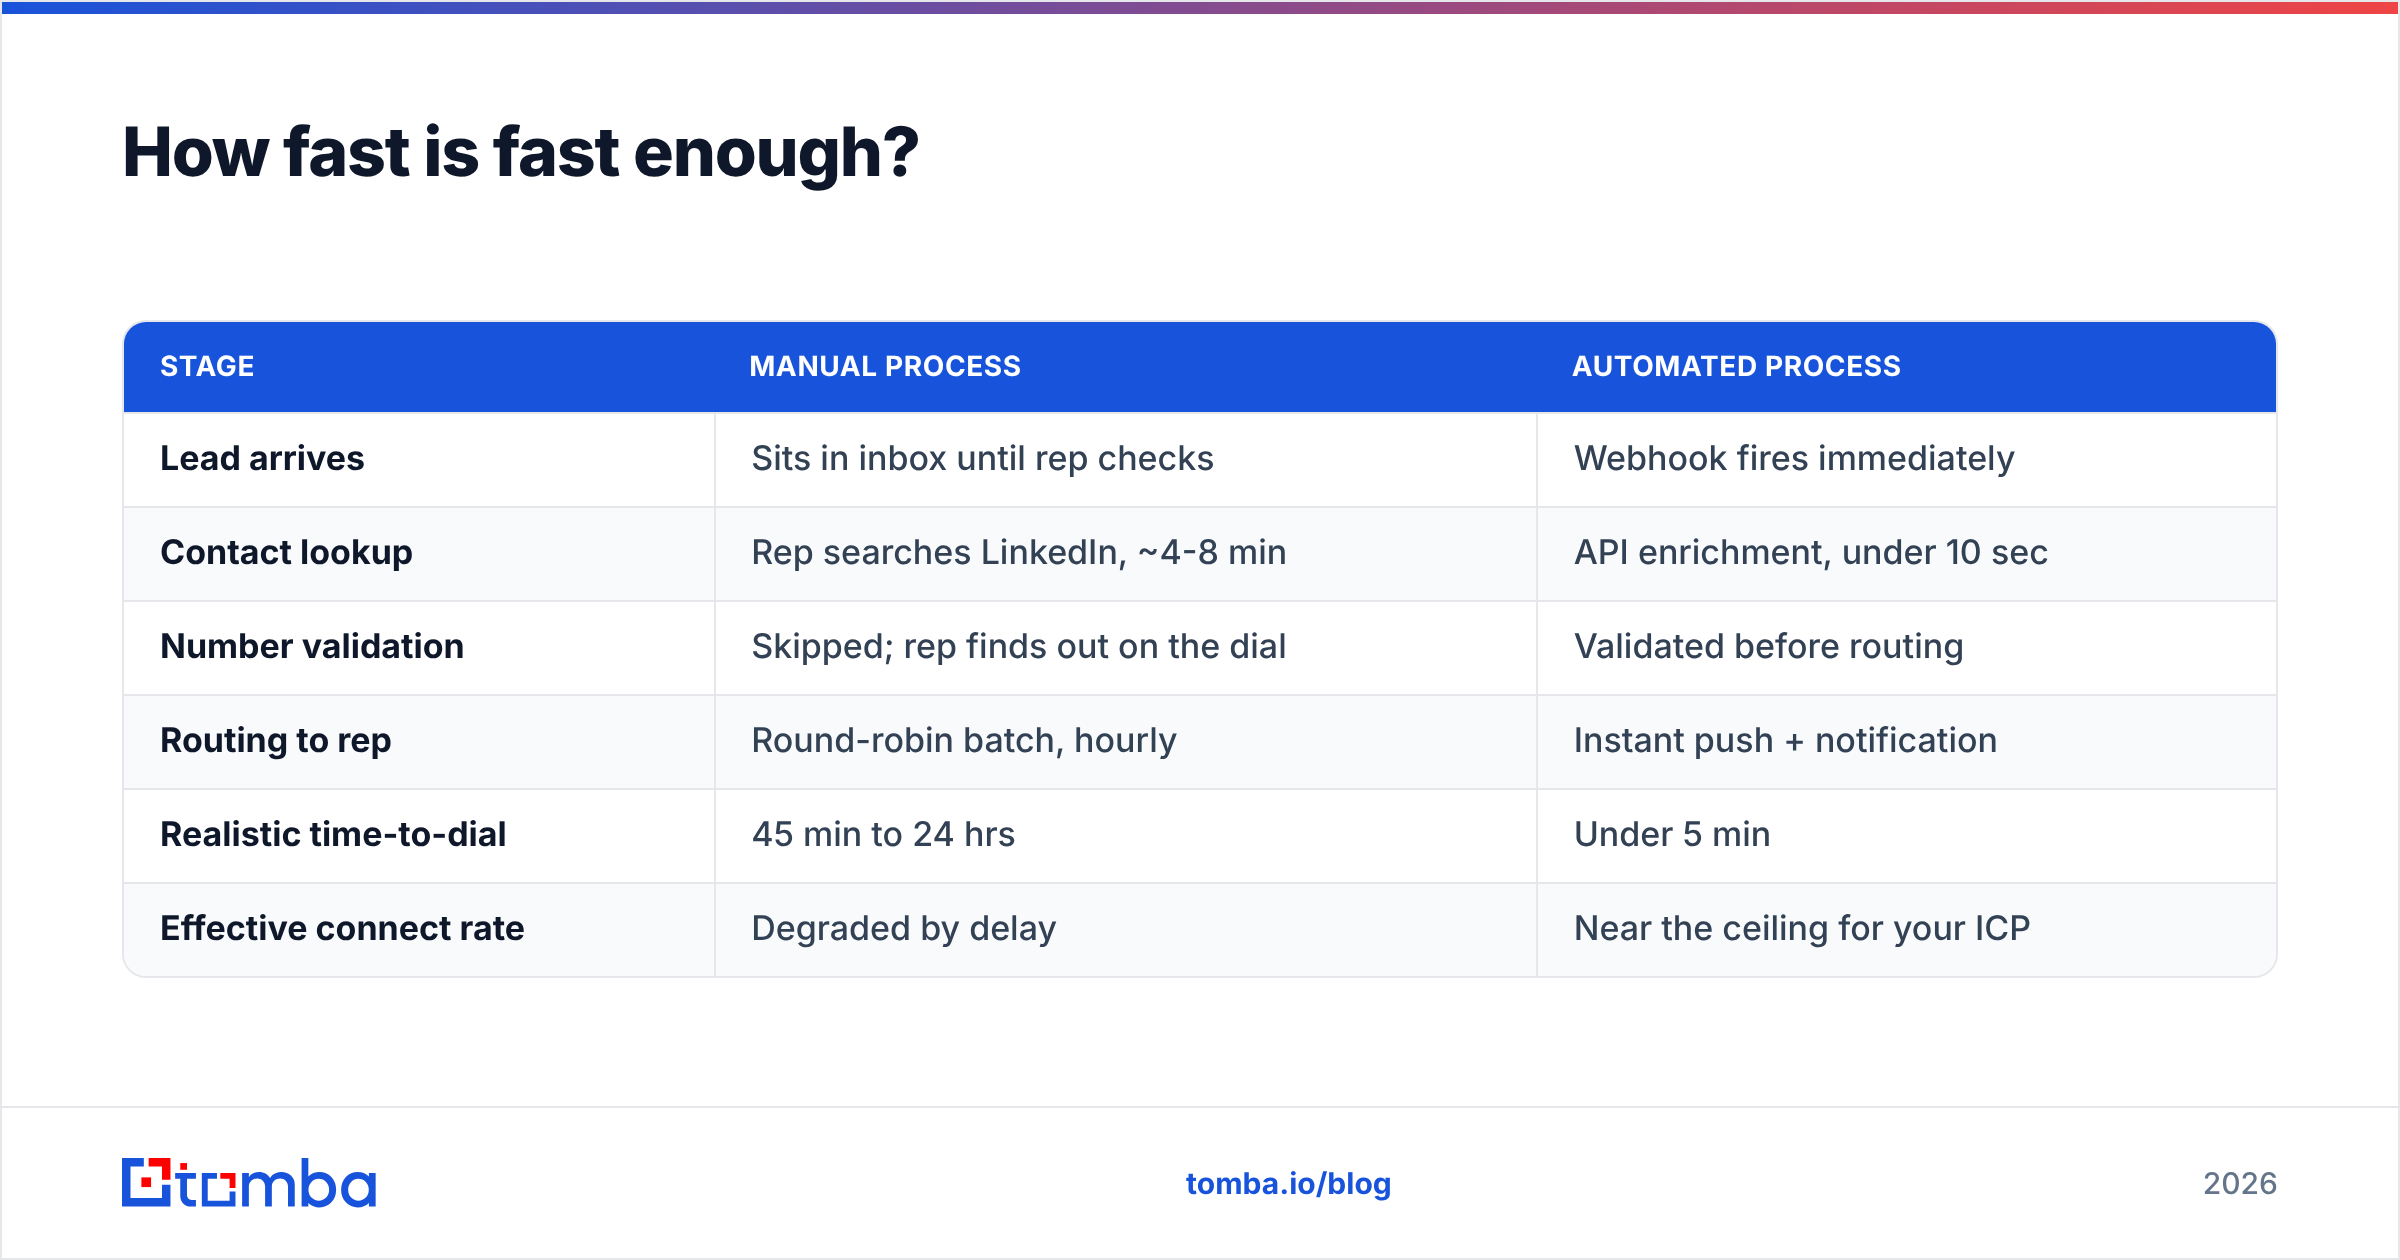The width and height of the screenshot is (2400, 1260).
Task: Click 'Sits in inbox until rep checks' cell
Action: pyautogui.click(x=982, y=458)
